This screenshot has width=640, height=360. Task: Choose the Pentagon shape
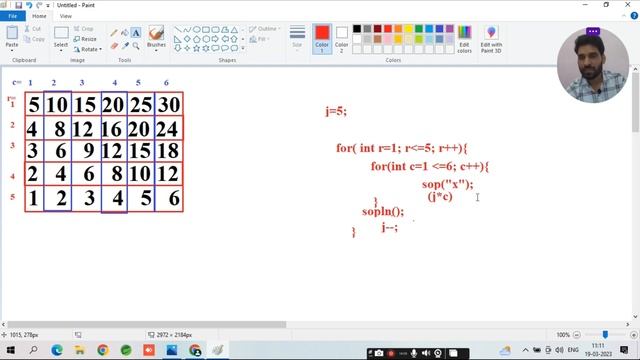click(x=196, y=39)
